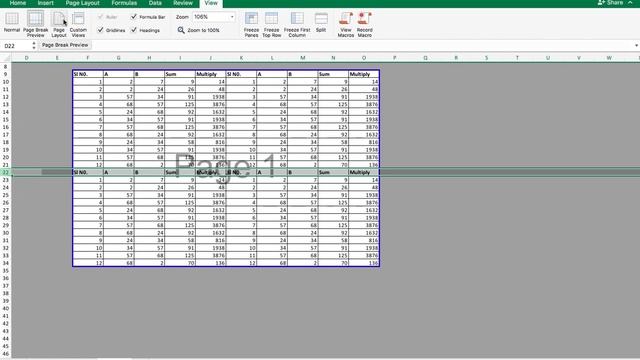This screenshot has height=360, width=640.
Task: Click the Select All corner triangle
Action: [6, 58]
